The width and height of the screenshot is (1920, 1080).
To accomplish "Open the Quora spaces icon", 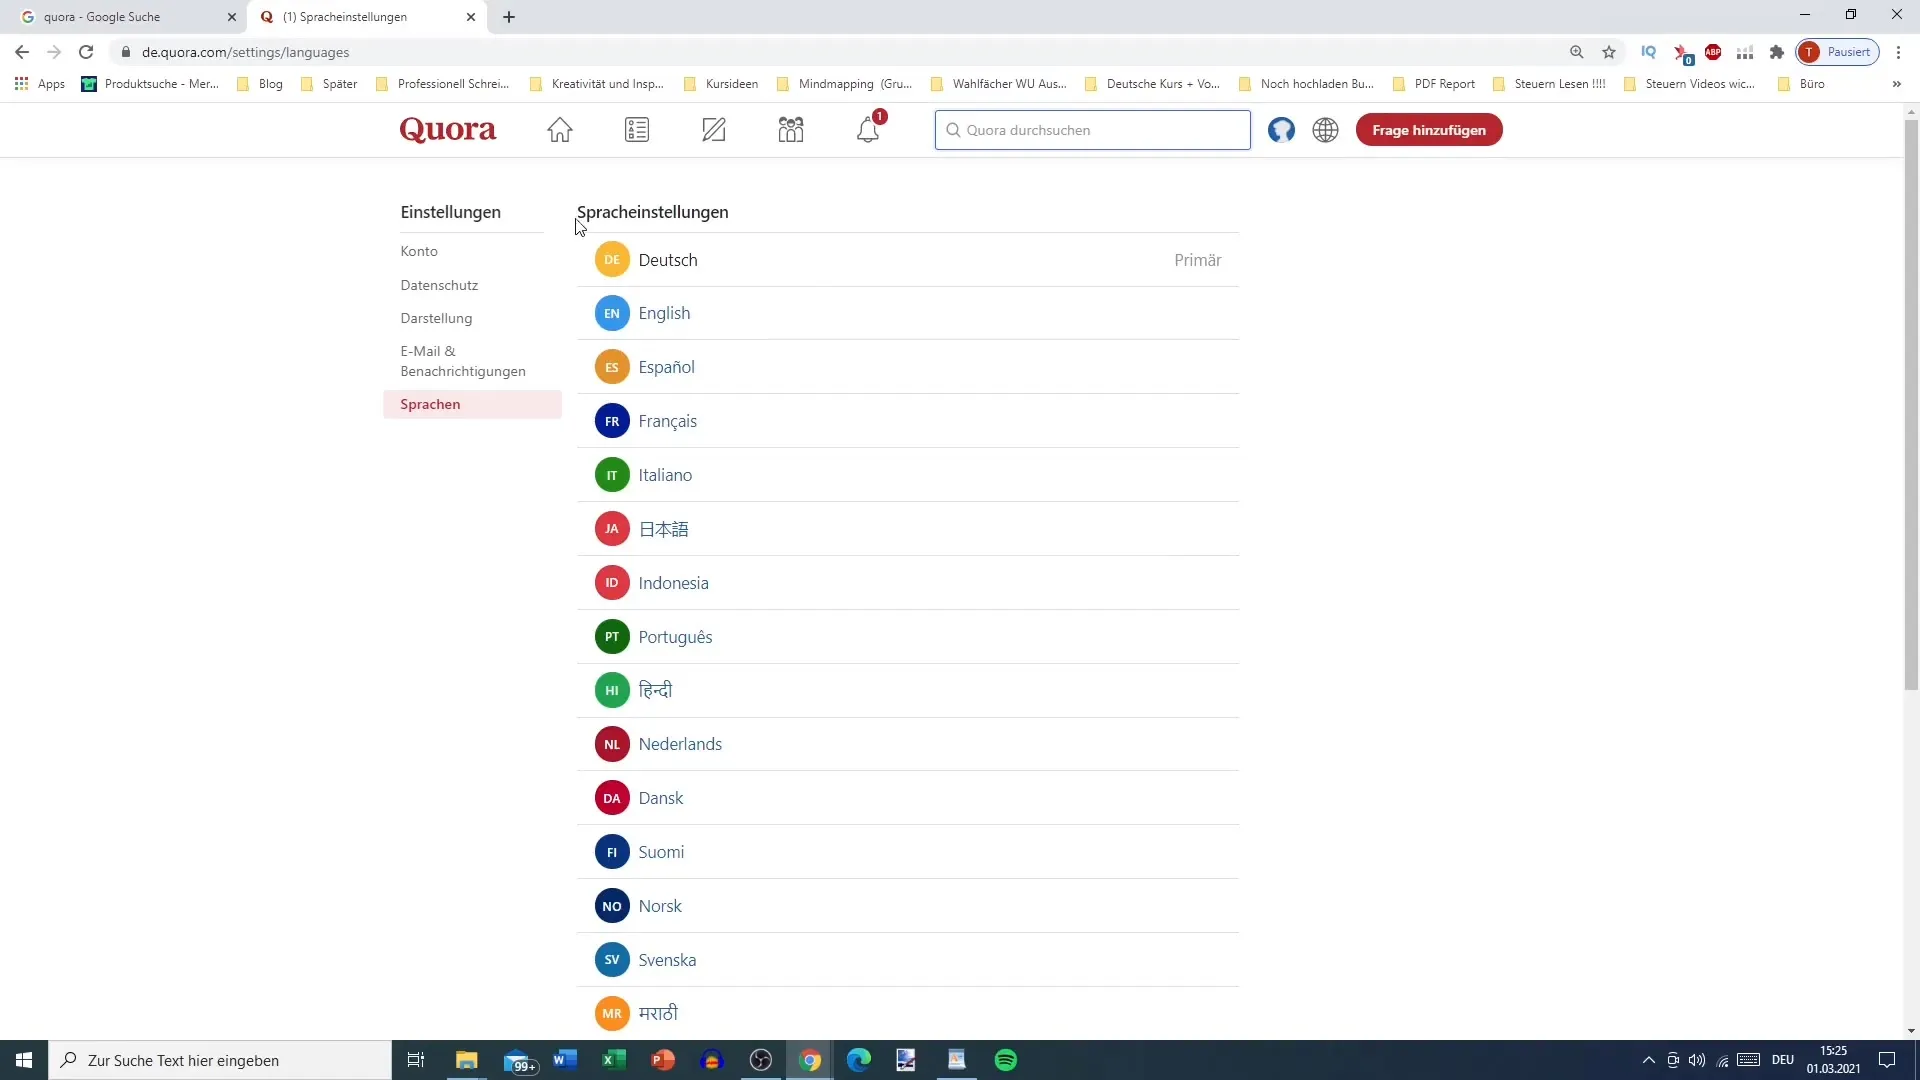I will (x=791, y=129).
